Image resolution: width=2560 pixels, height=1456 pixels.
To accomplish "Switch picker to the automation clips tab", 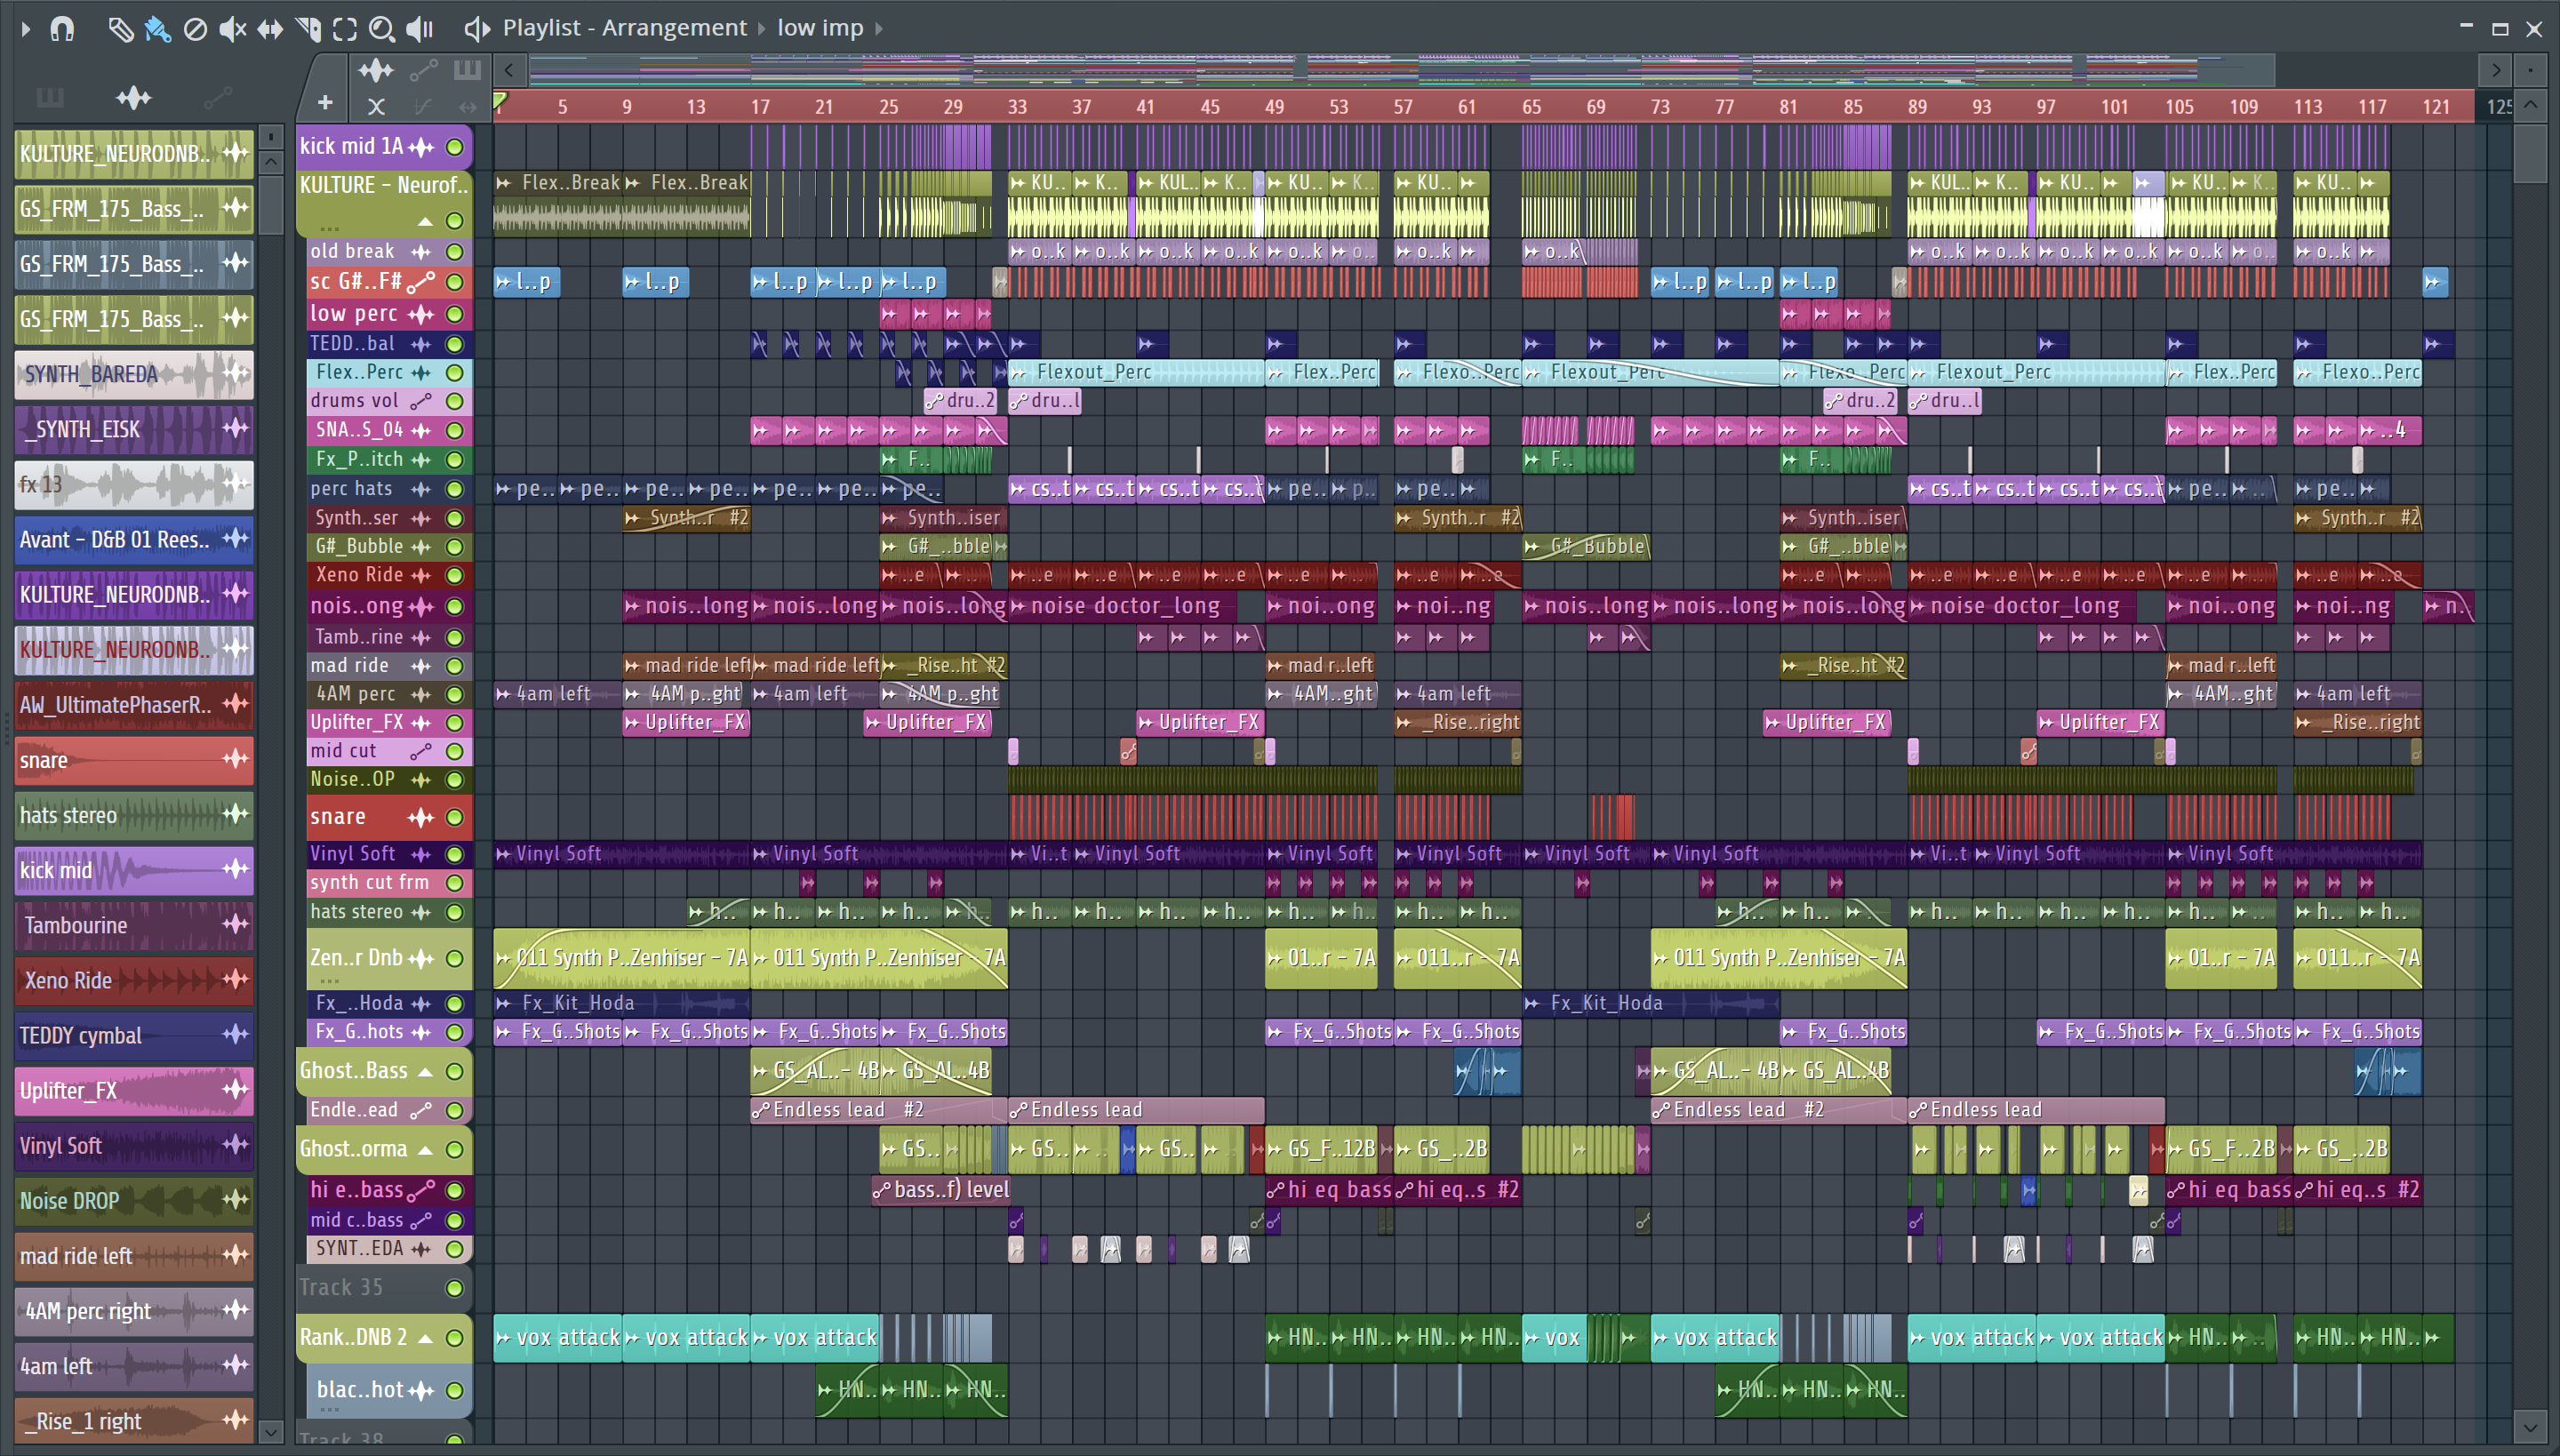I will coord(217,97).
